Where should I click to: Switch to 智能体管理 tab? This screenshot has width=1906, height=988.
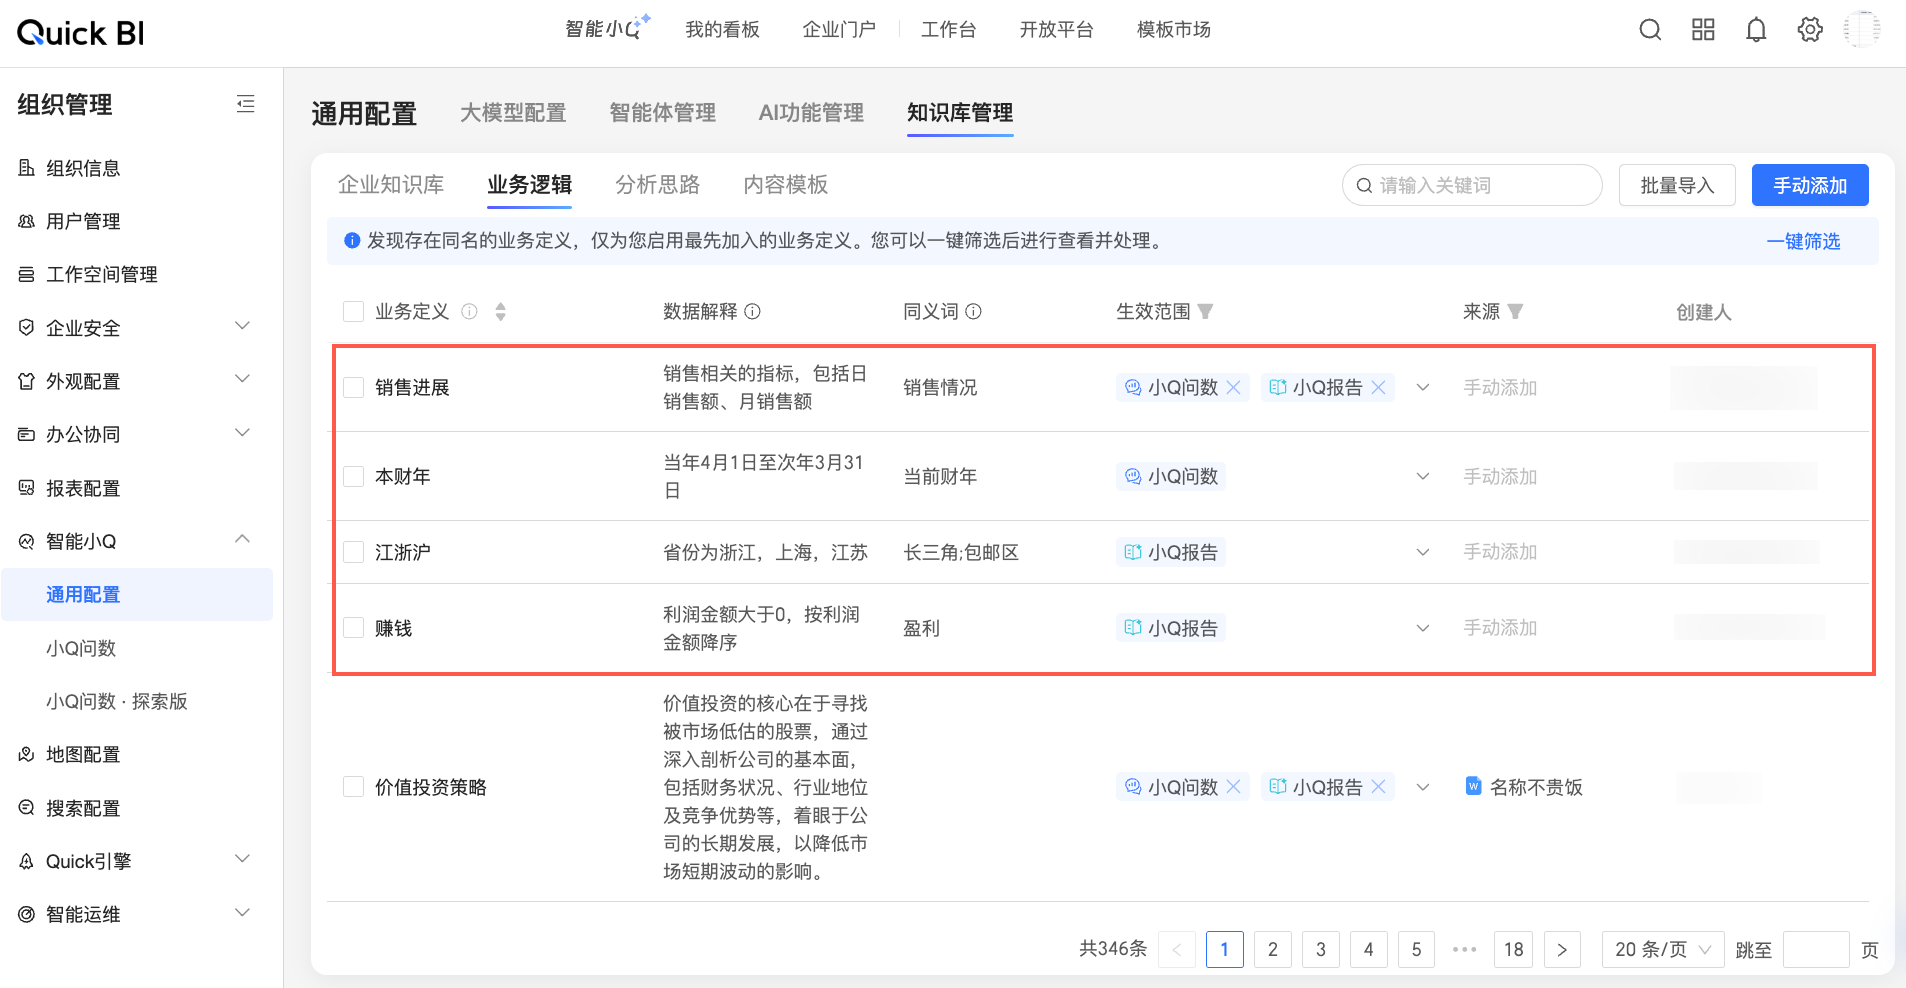(x=662, y=113)
